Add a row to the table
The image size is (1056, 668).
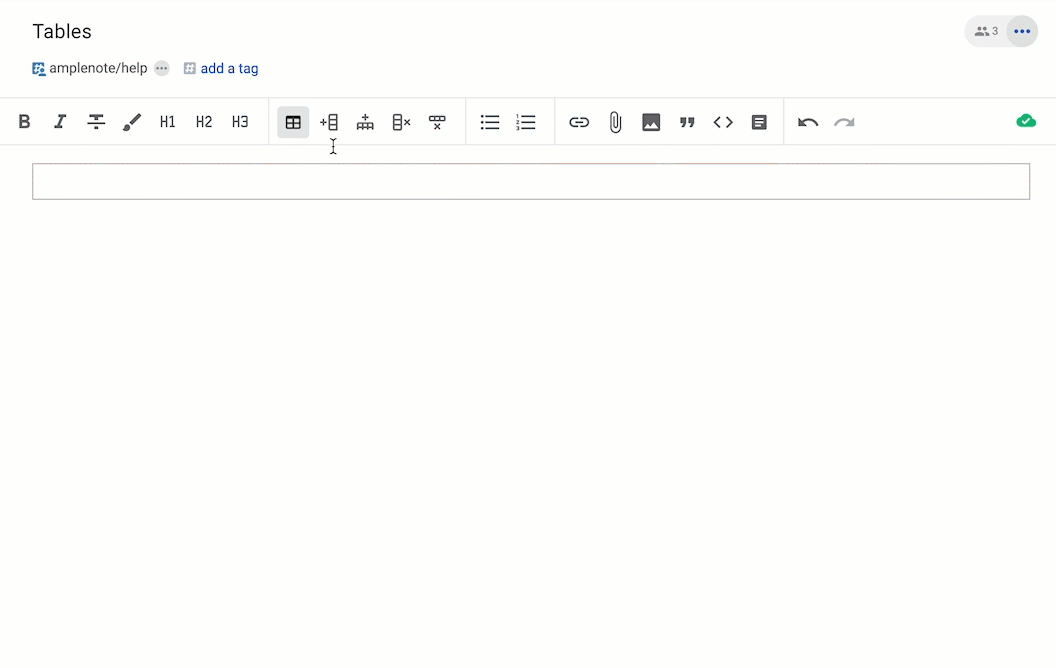coord(365,122)
